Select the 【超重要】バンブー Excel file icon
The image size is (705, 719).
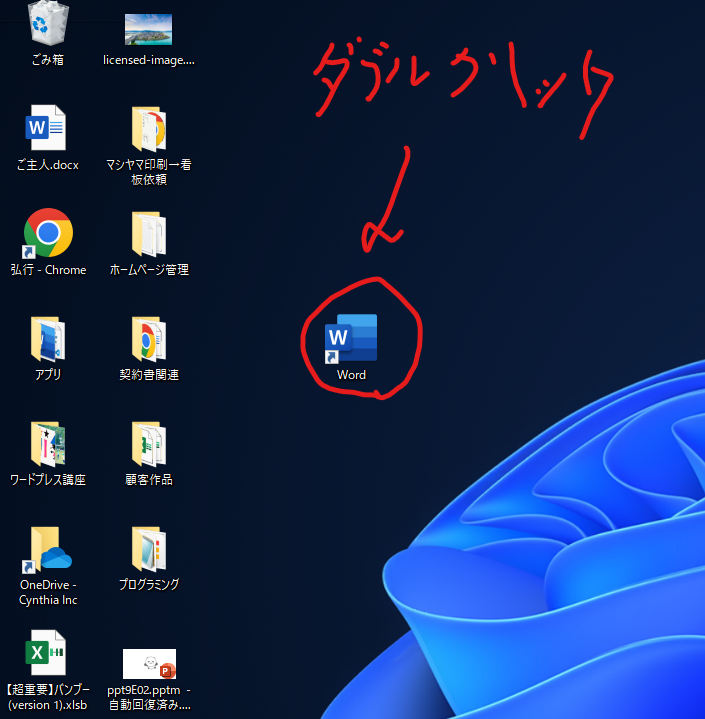click(47, 653)
